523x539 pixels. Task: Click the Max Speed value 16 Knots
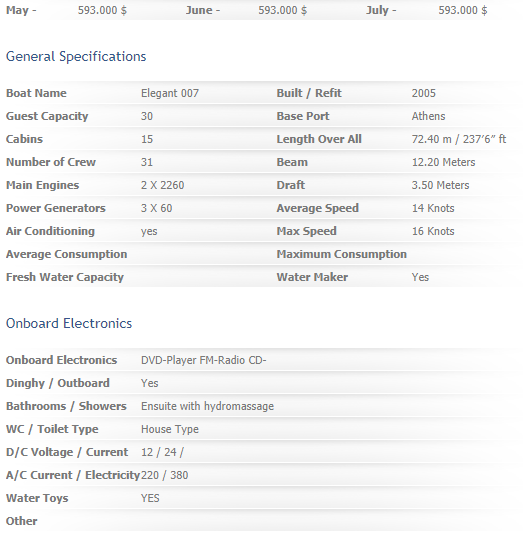pyautogui.click(x=433, y=231)
